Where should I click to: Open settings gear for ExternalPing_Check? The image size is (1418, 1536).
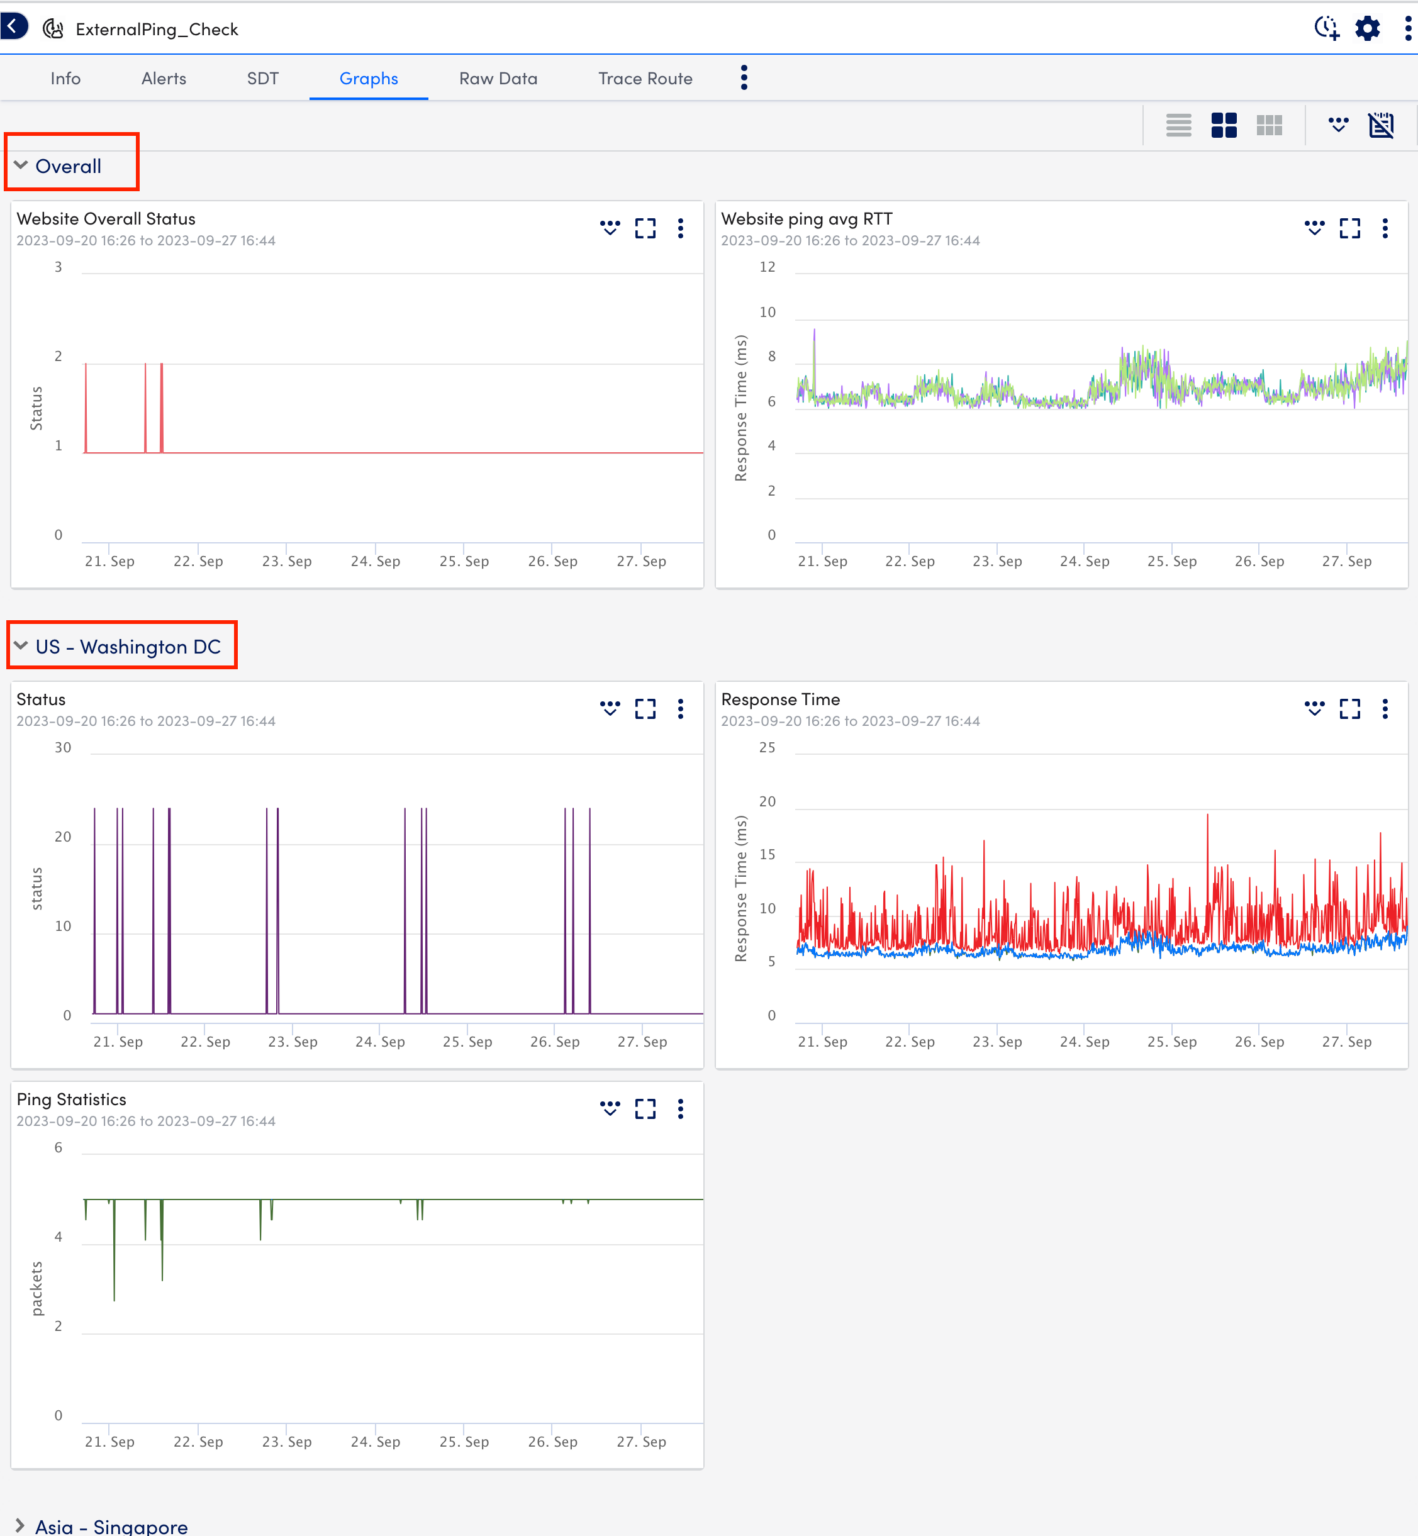(x=1366, y=28)
